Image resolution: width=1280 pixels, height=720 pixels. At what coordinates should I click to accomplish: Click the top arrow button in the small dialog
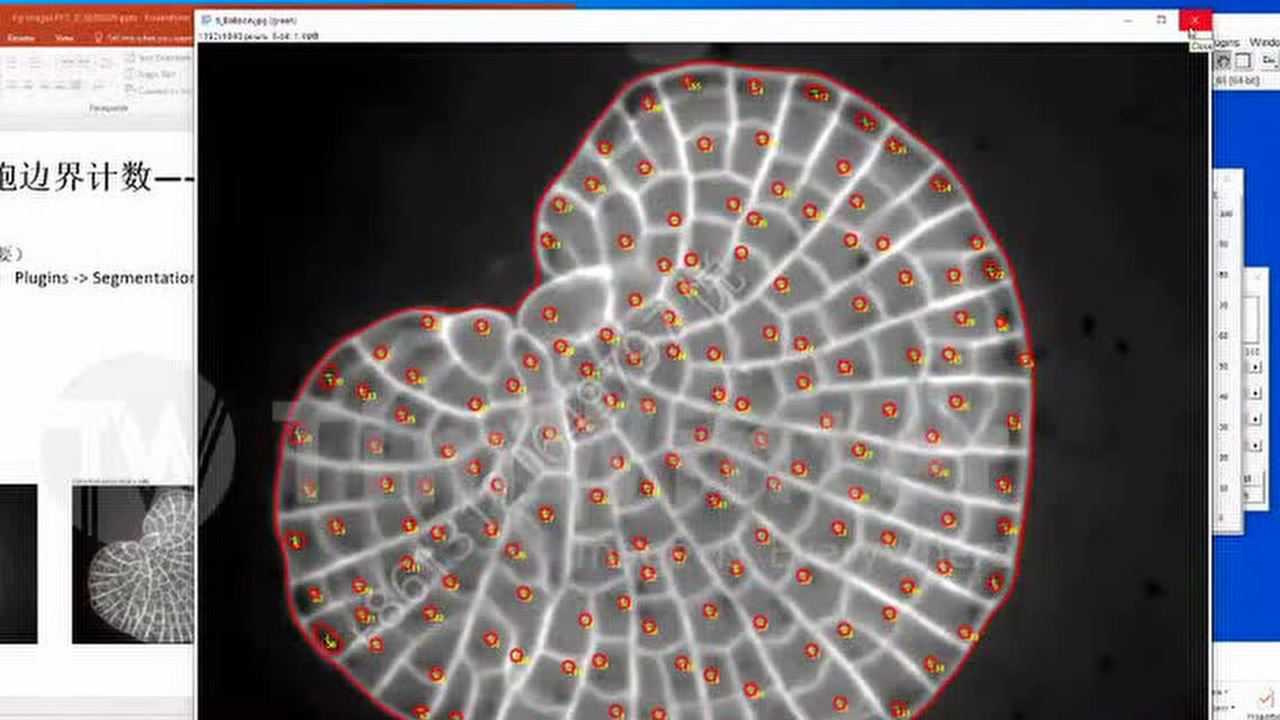tap(1255, 367)
